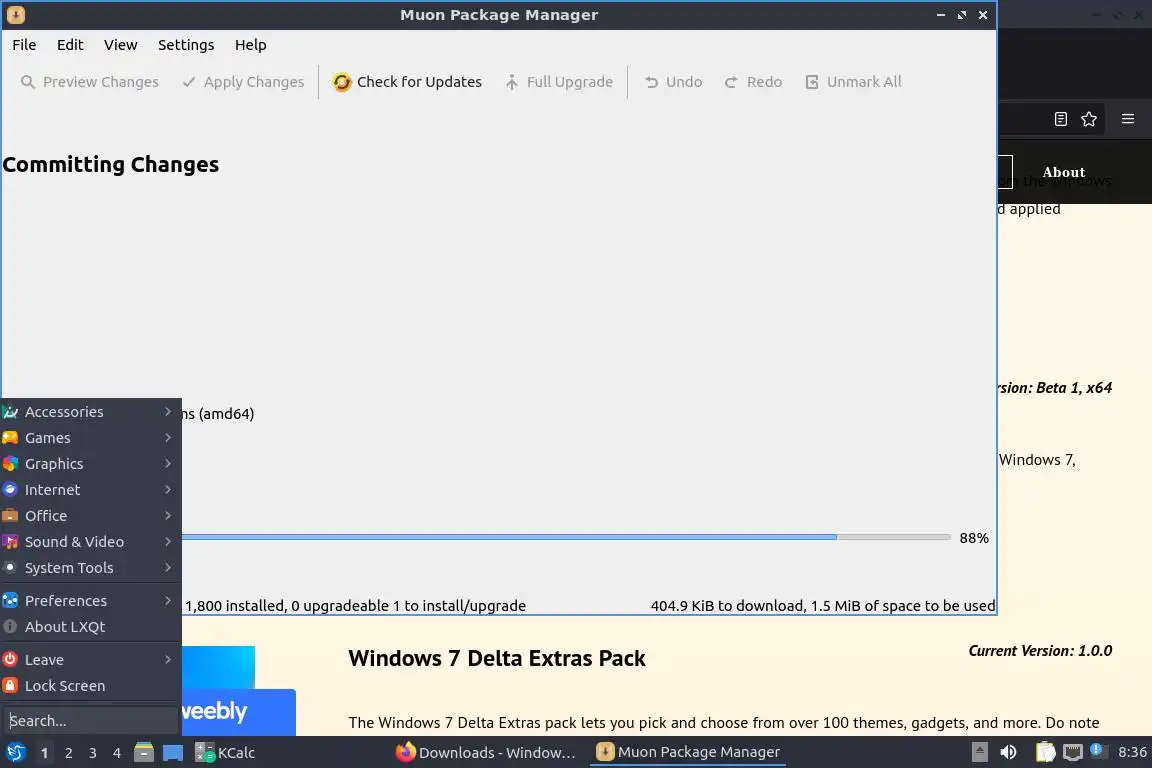Open the File menu
Viewport: 1152px width, 768px height.
(x=24, y=45)
